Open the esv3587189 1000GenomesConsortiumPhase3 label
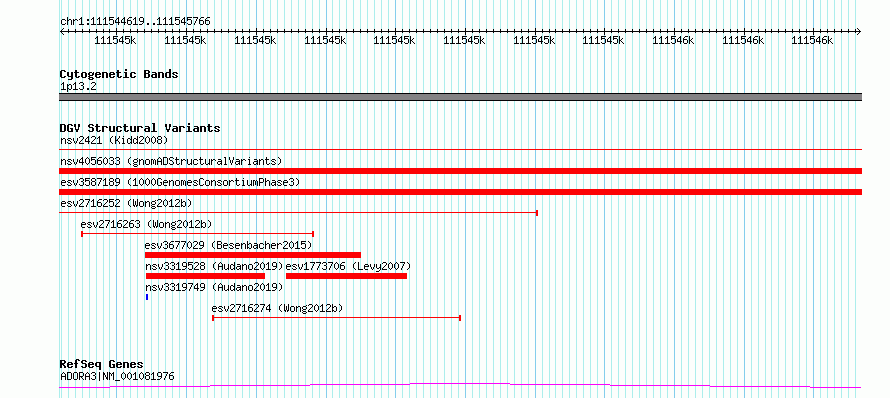Viewport: 890px width, 398px height. (x=179, y=182)
